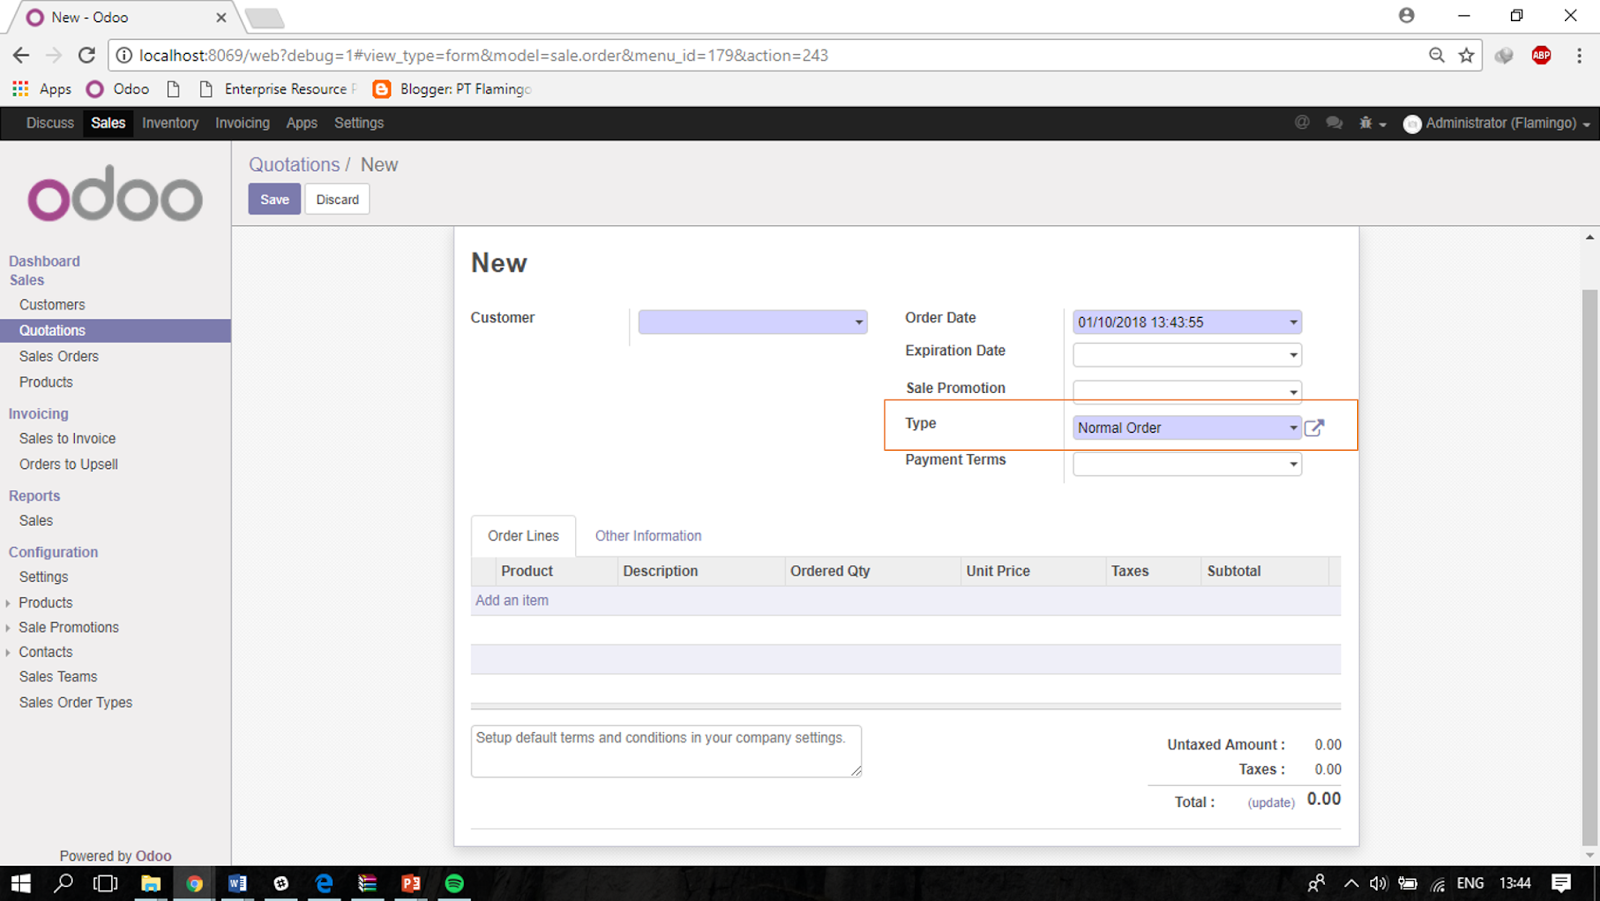1600x901 pixels.
Task: Open Spotify from taskbar
Action: click(x=454, y=883)
